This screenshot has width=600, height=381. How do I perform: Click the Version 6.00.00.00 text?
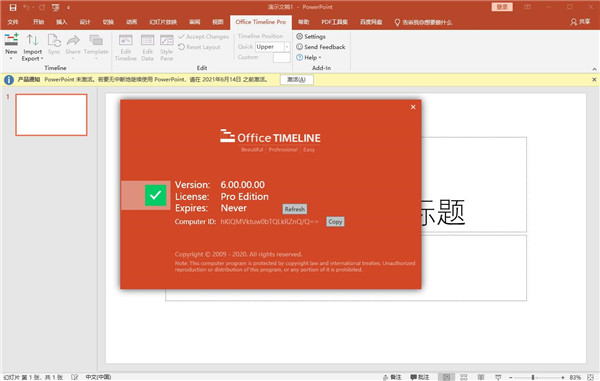pos(243,185)
